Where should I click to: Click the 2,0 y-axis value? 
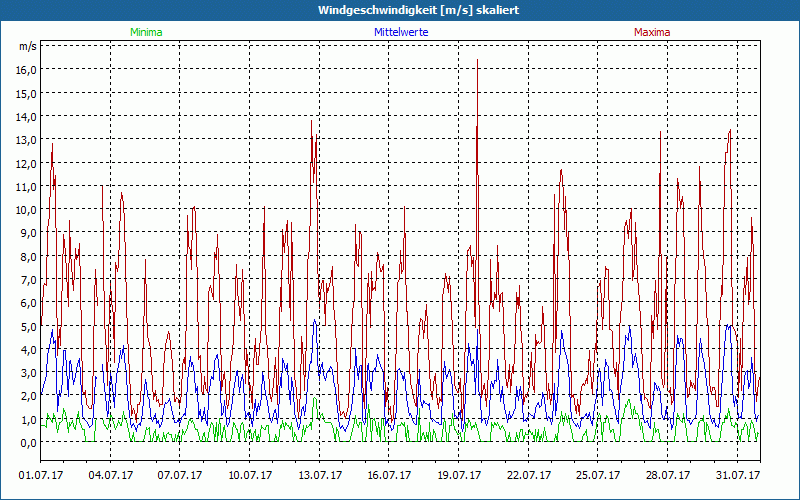pyautogui.click(x=29, y=396)
